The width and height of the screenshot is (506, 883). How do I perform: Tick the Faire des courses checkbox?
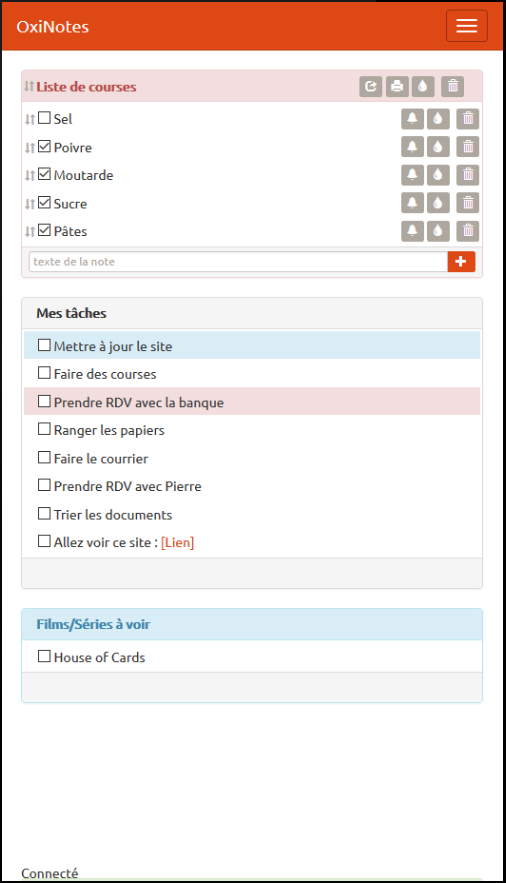(44, 373)
